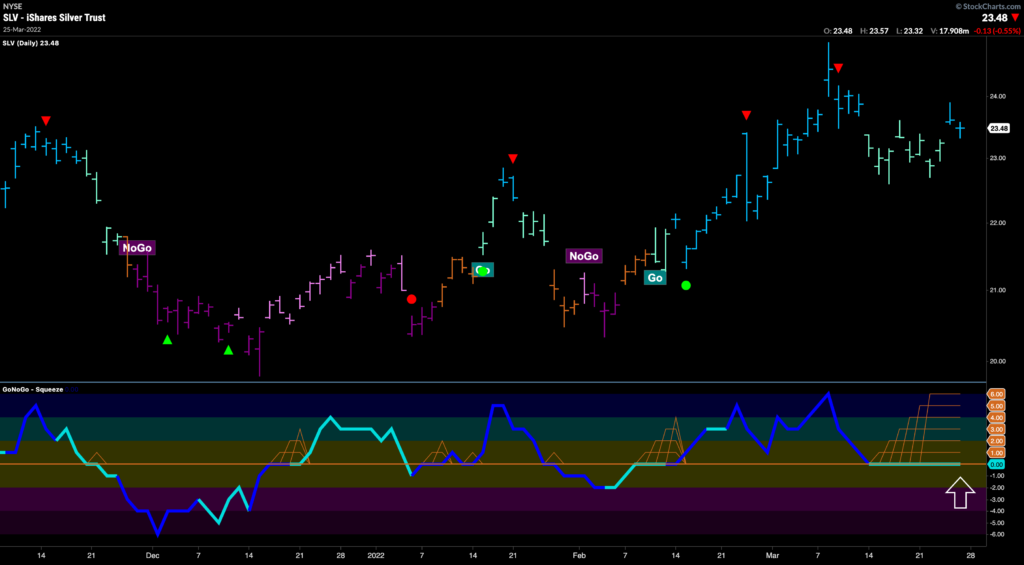Click the red down-triangle marker at the November high

tap(46, 121)
